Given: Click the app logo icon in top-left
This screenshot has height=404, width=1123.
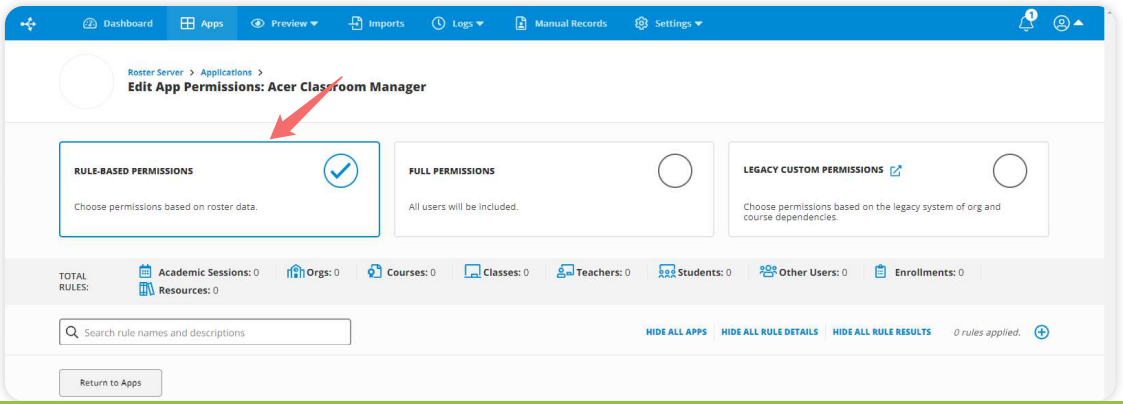Looking at the screenshot, I should coord(28,24).
